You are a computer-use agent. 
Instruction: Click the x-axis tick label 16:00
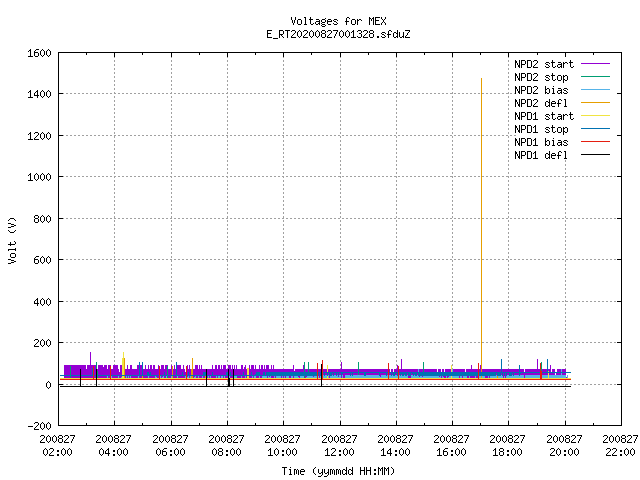[451, 452]
